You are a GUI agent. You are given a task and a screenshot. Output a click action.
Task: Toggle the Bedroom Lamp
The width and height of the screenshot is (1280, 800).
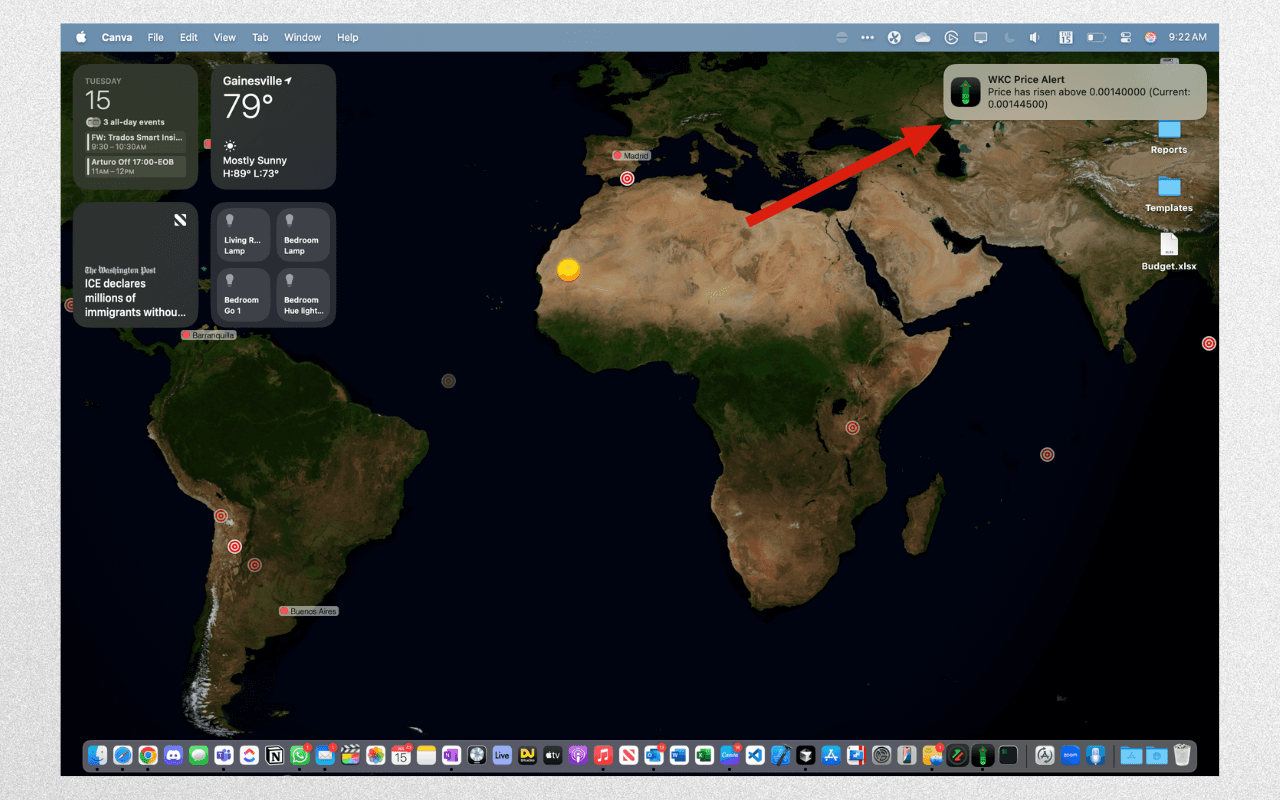303,233
